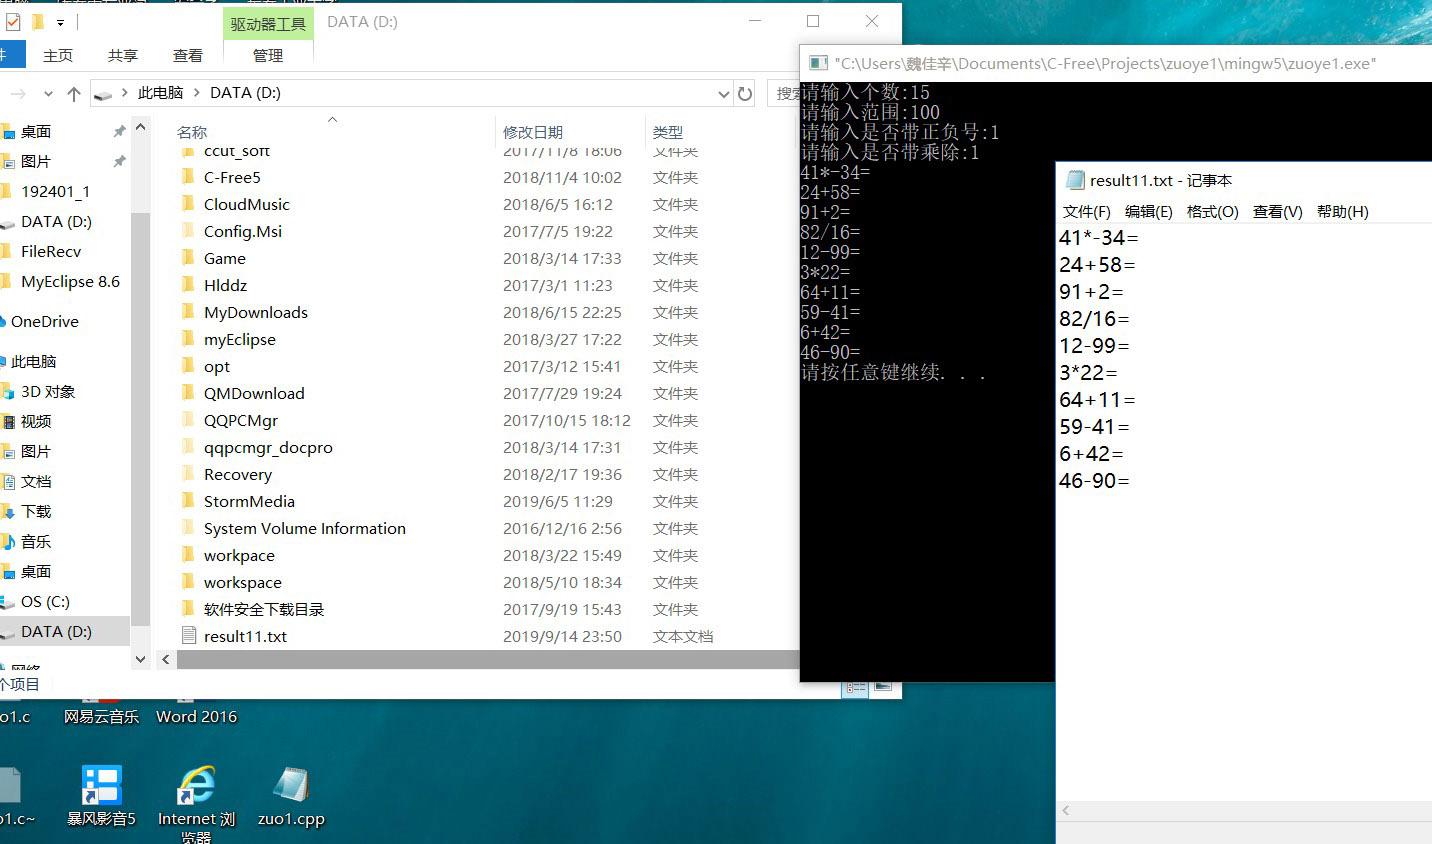Open the Customize Quick Access Toolbar dropdown
The height and width of the screenshot is (844, 1432).
tap(60, 22)
